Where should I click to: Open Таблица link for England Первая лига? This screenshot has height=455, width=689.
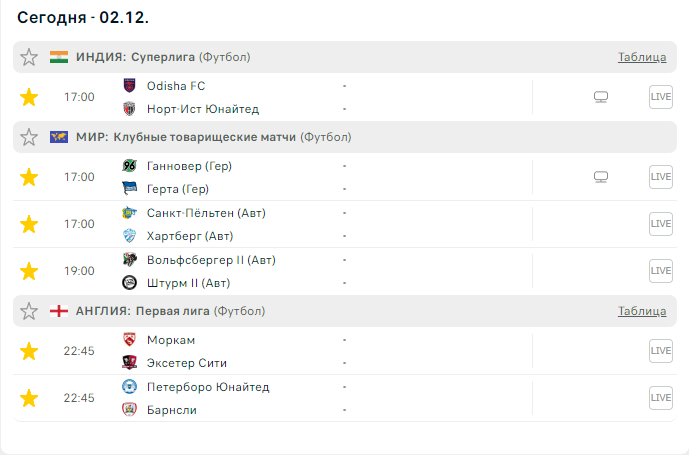click(642, 311)
